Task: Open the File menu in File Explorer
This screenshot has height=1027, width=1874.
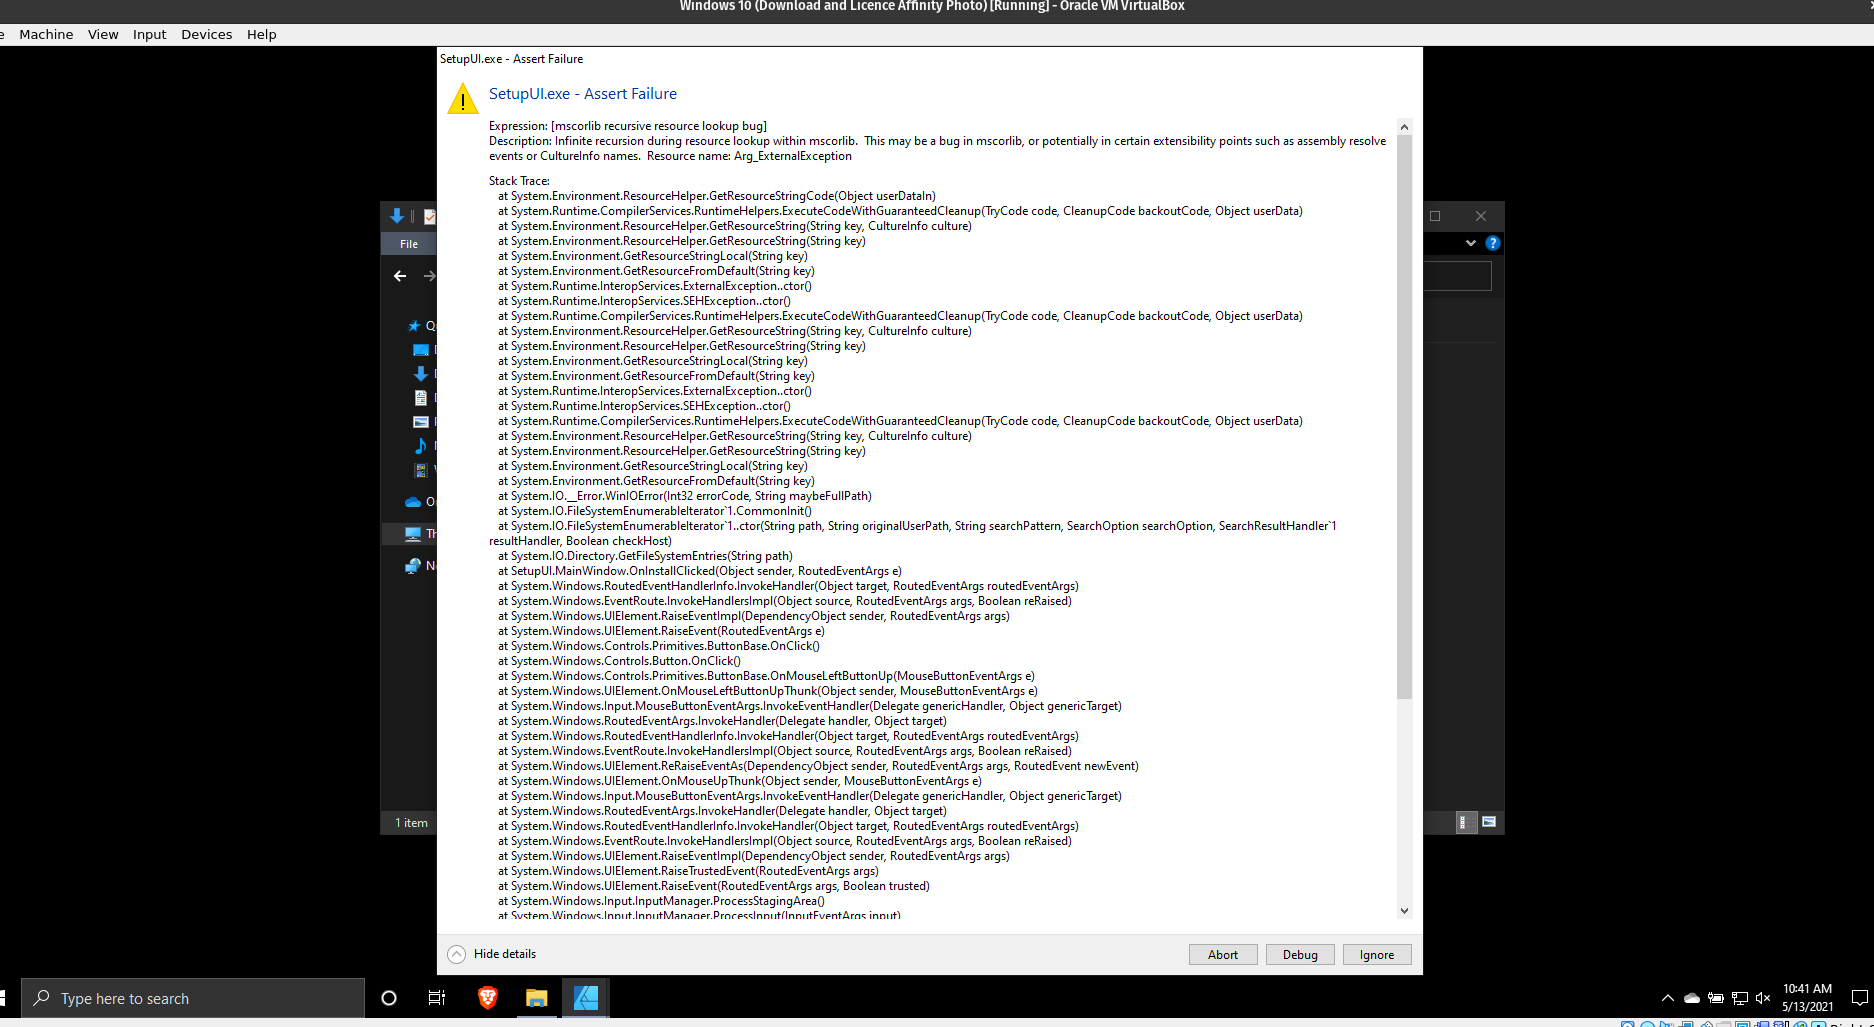Action: coord(408,243)
